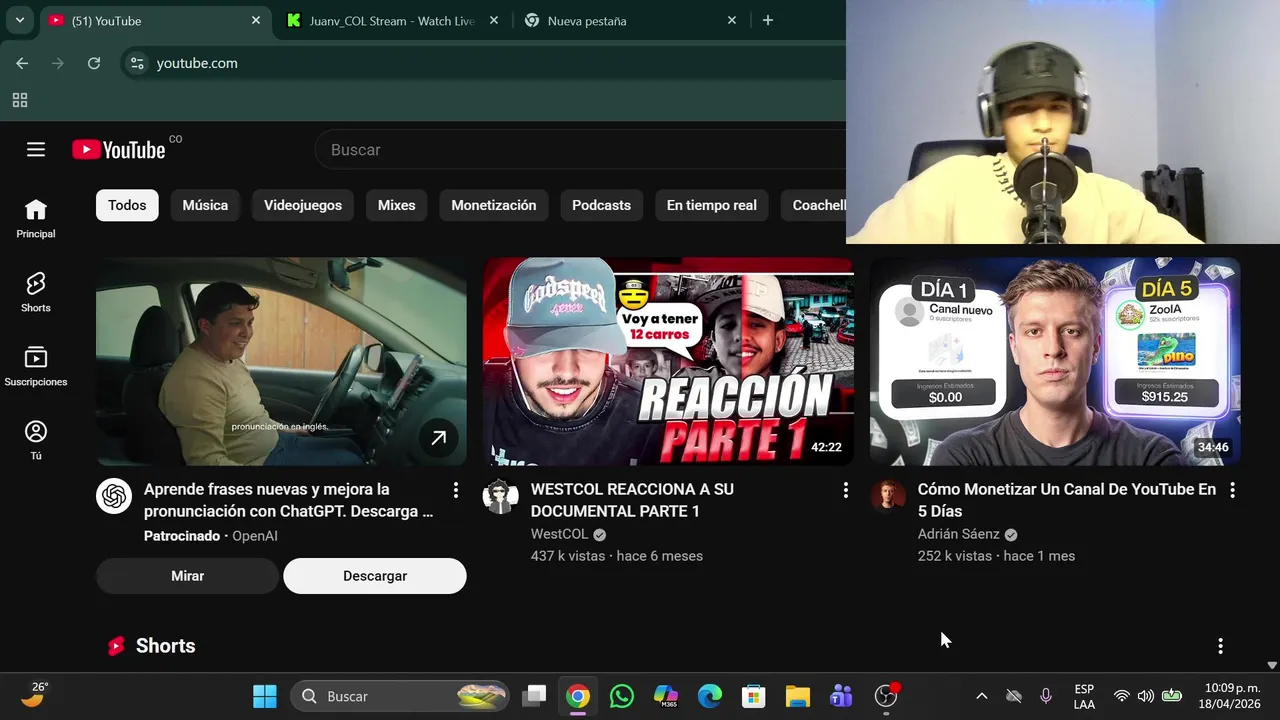Open the volume control in system tray

click(1146, 696)
